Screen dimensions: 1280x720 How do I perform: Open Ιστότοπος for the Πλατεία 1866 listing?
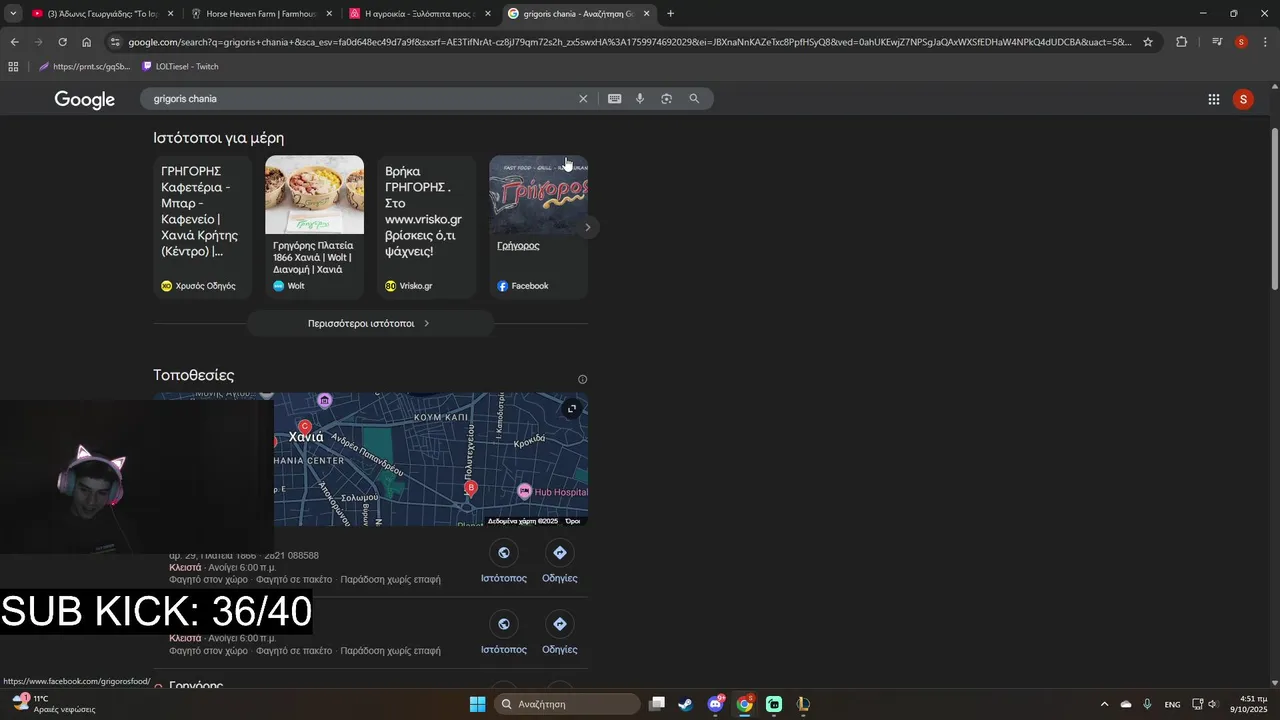[503, 563]
